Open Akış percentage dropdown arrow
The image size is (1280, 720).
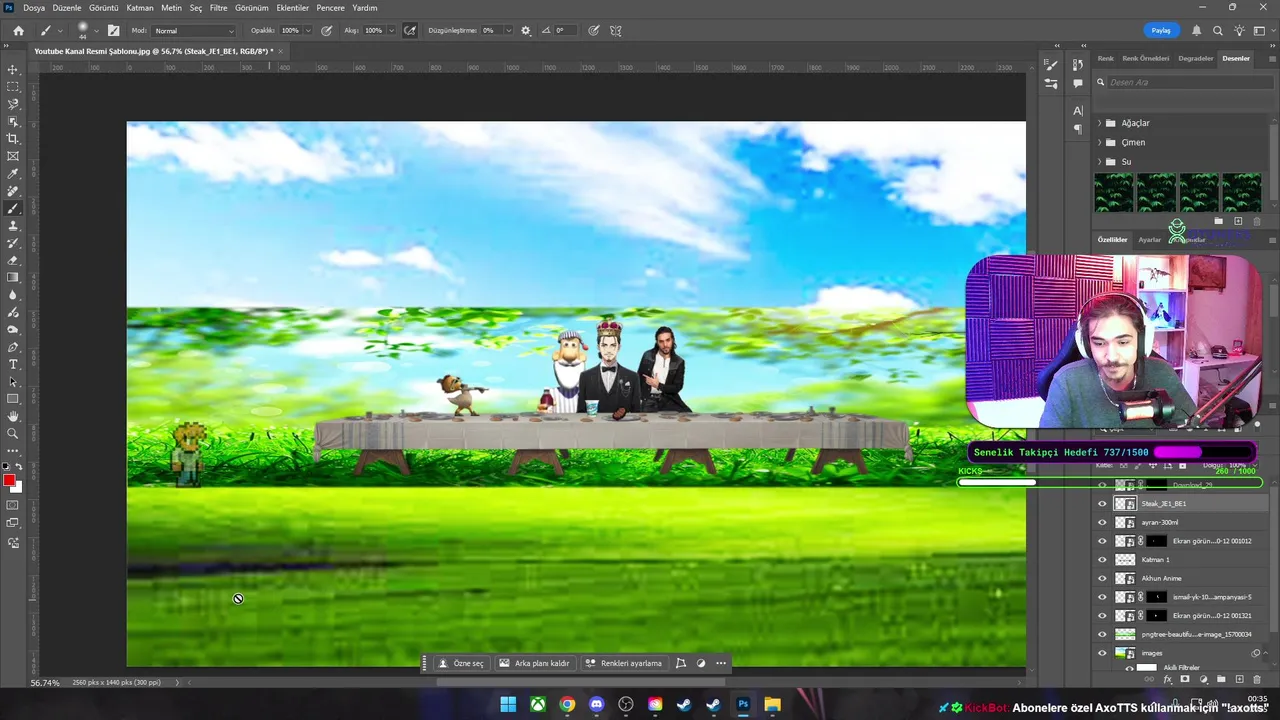click(391, 30)
